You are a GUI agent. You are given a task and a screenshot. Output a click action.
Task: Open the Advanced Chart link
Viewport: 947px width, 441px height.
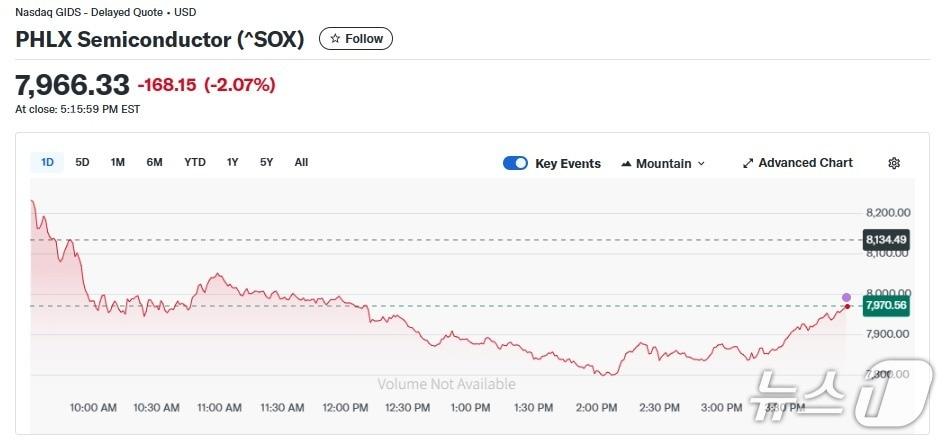tap(805, 163)
